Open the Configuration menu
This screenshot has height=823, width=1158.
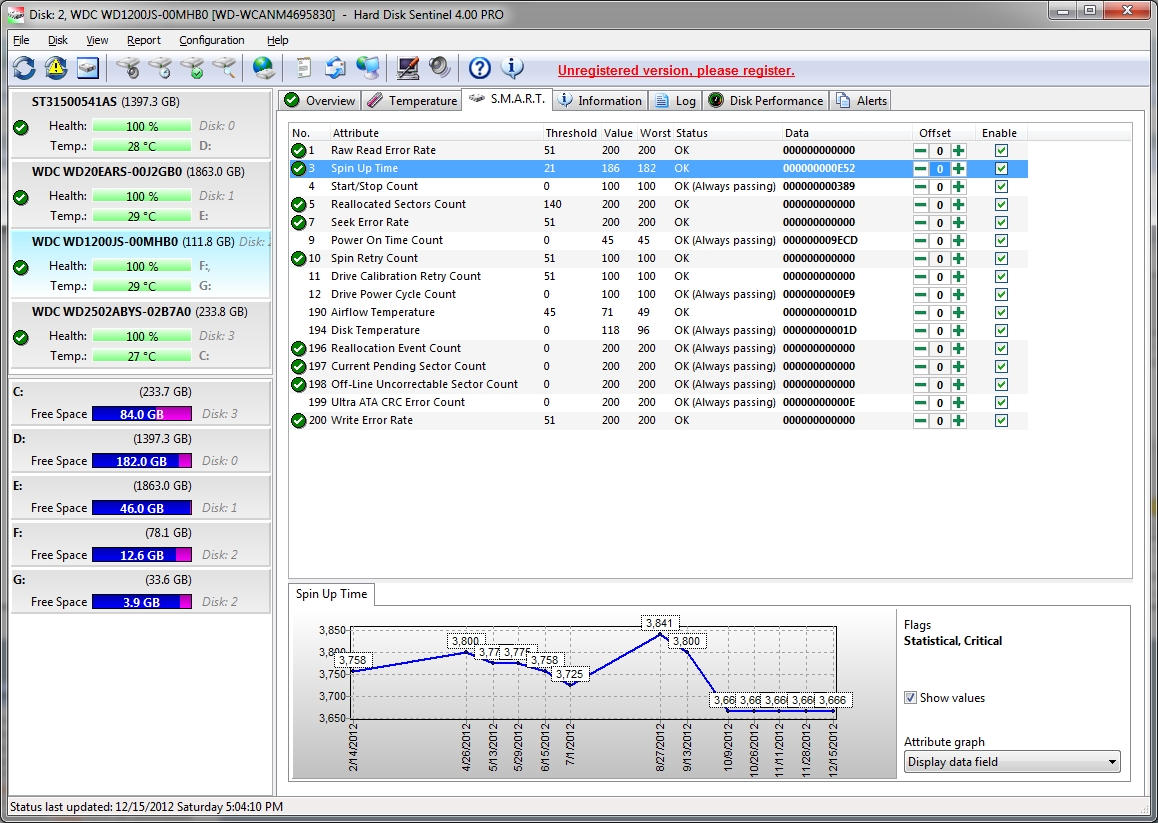pyautogui.click(x=211, y=40)
